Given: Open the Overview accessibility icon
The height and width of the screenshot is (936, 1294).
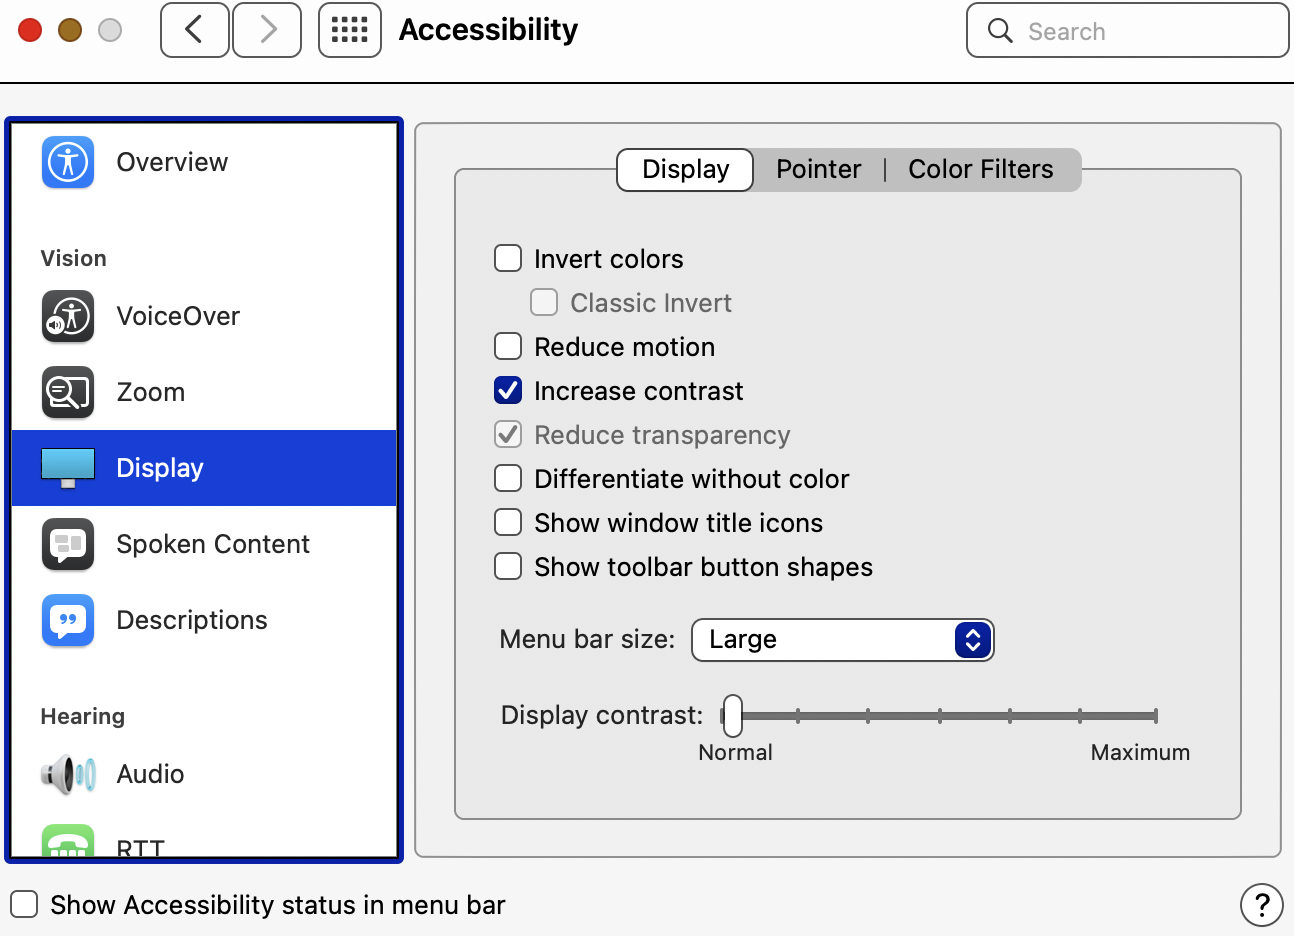Looking at the screenshot, I should 68,162.
